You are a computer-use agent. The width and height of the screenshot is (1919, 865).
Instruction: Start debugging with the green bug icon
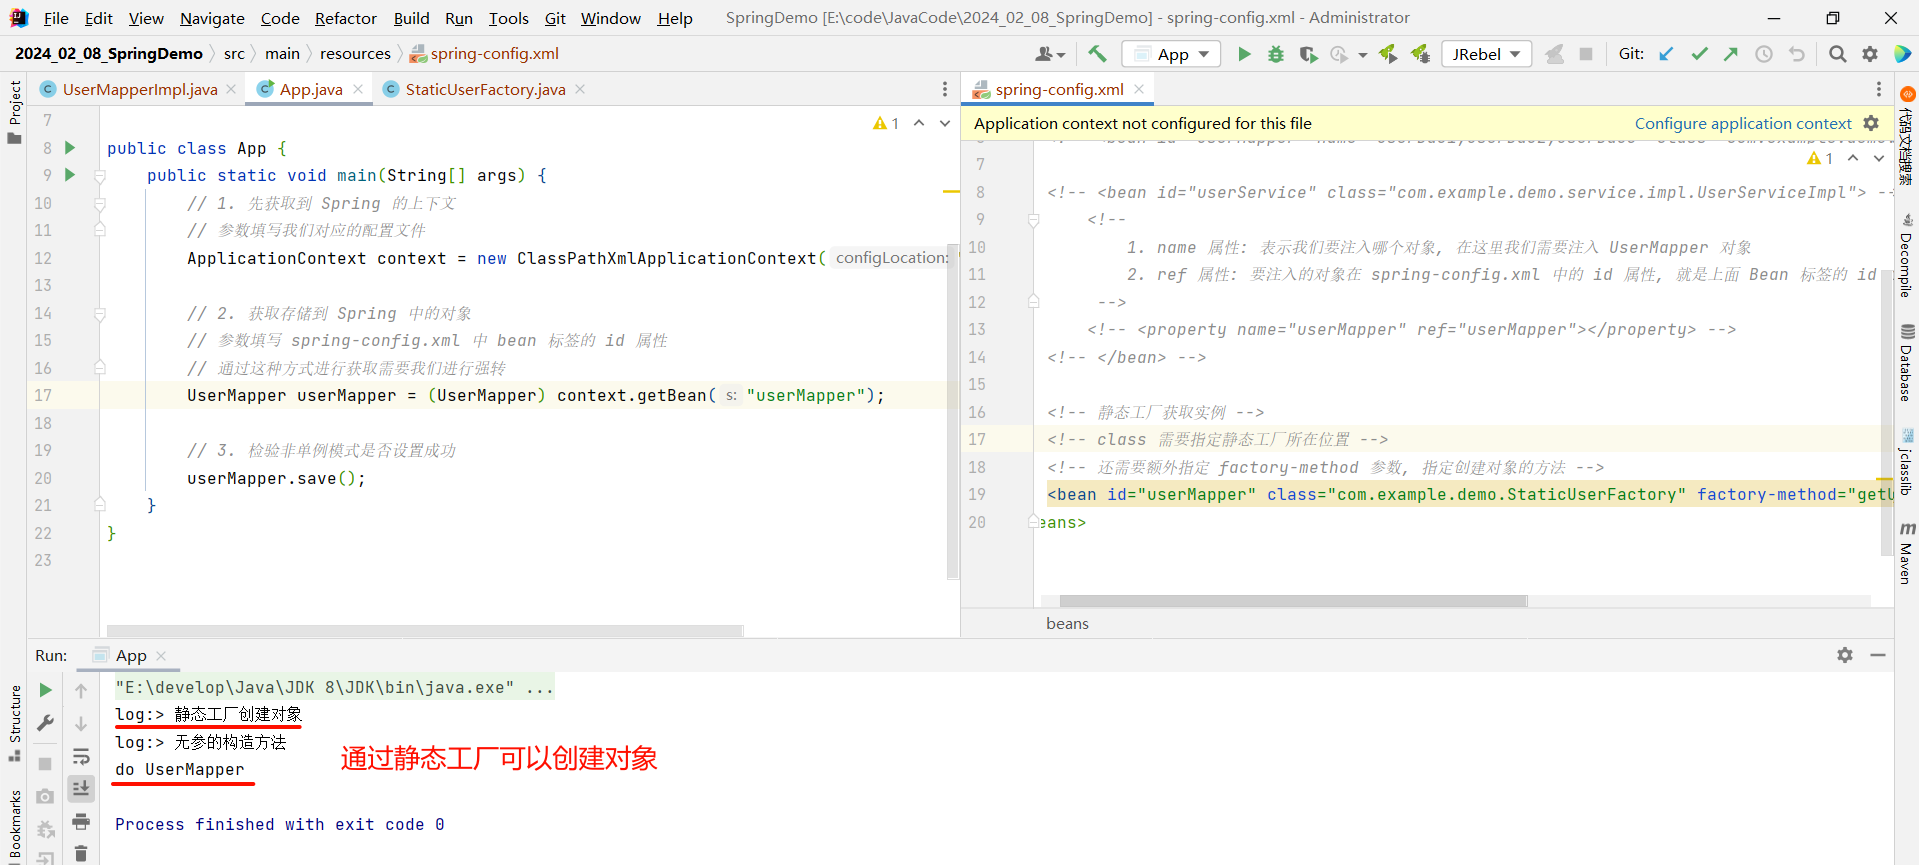point(1276,54)
